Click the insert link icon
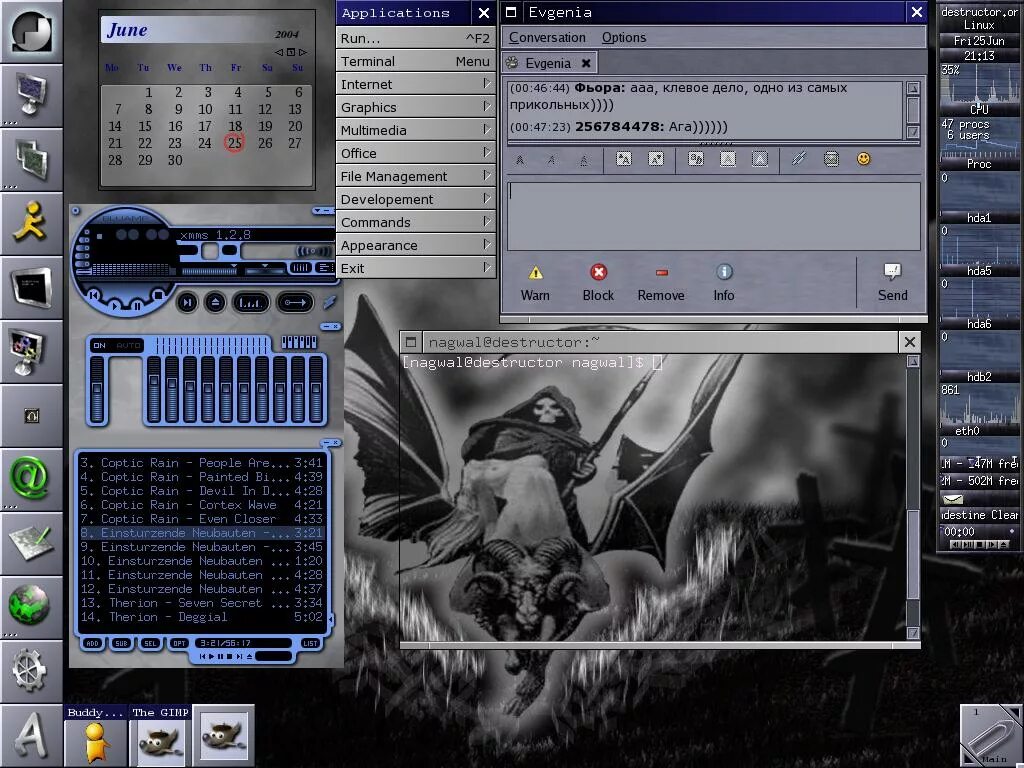The width and height of the screenshot is (1024, 768). point(799,159)
